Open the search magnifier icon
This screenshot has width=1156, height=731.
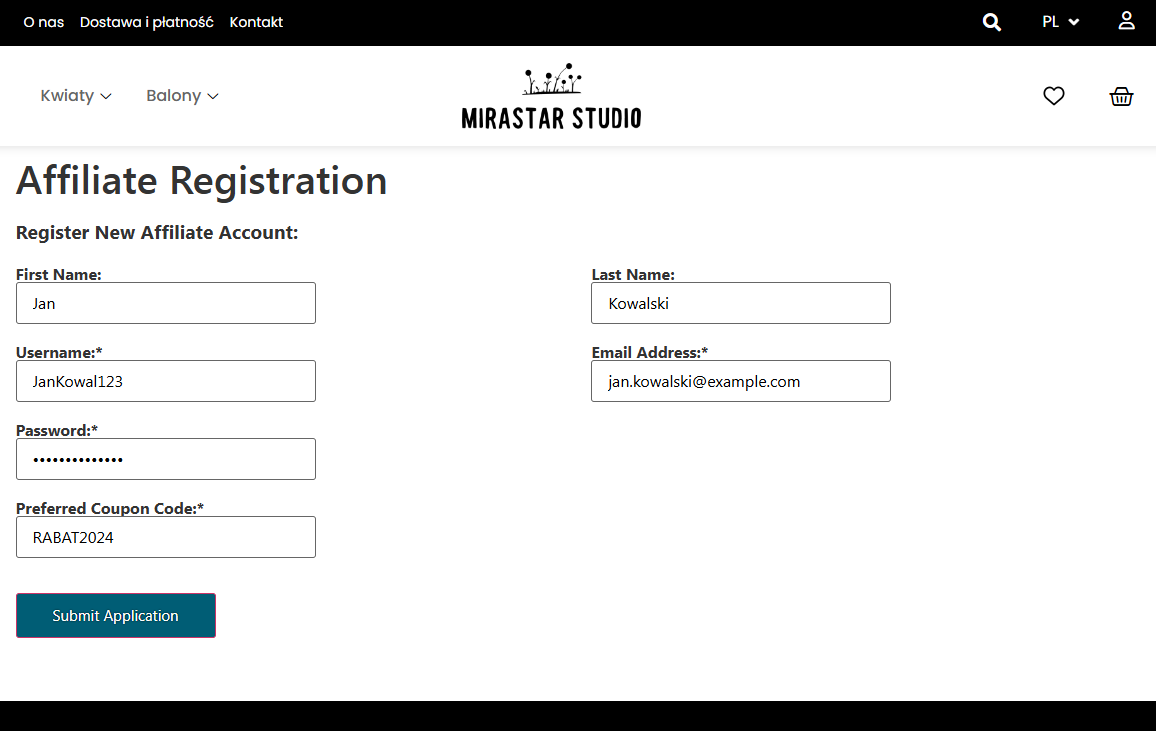pos(992,22)
